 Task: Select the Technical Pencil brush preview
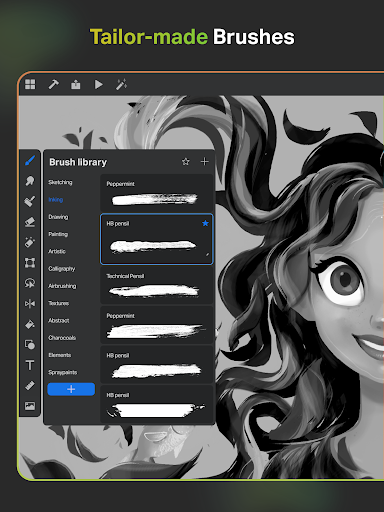156,285
